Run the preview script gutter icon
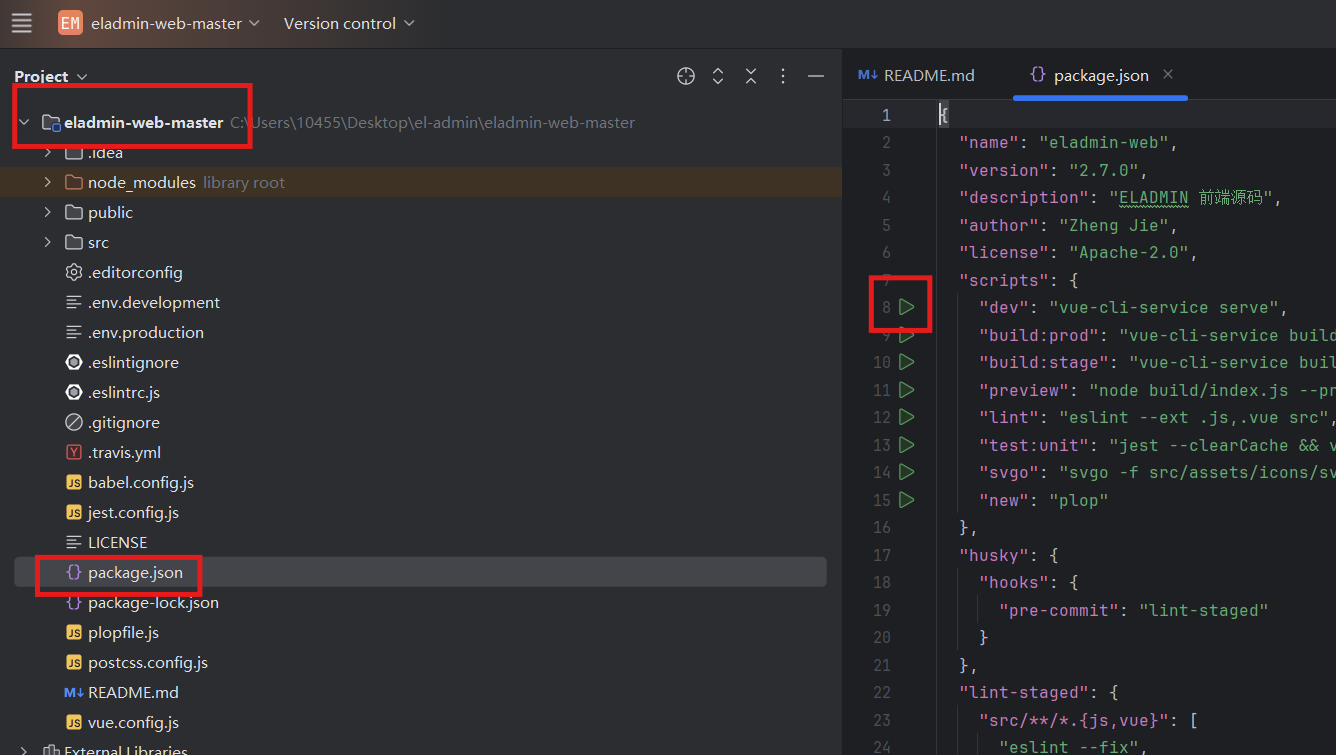 point(906,389)
